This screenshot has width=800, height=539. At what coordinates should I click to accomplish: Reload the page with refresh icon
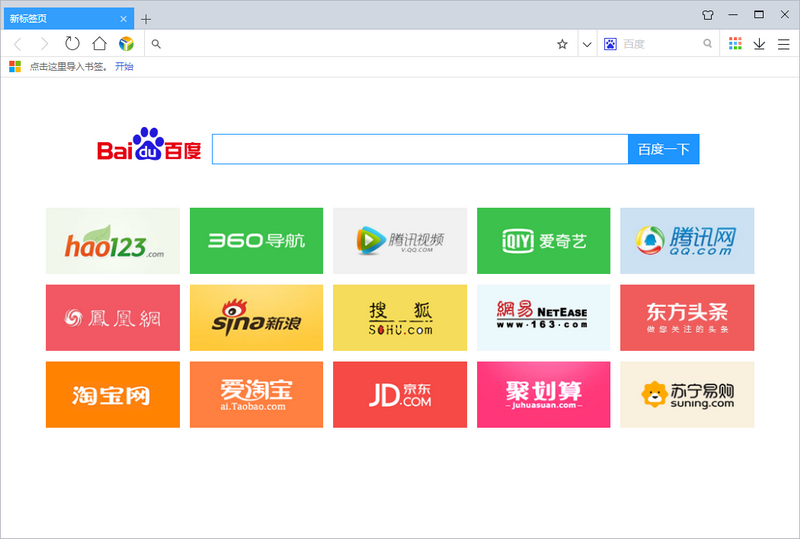click(72, 43)
